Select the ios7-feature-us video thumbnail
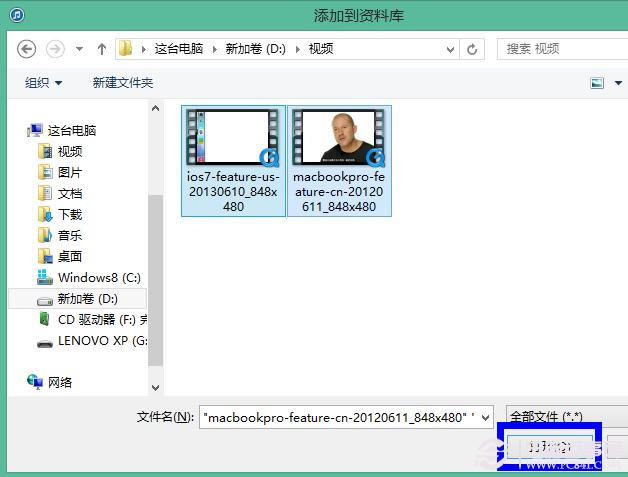 pyautogui.click(x=233, y=137)
